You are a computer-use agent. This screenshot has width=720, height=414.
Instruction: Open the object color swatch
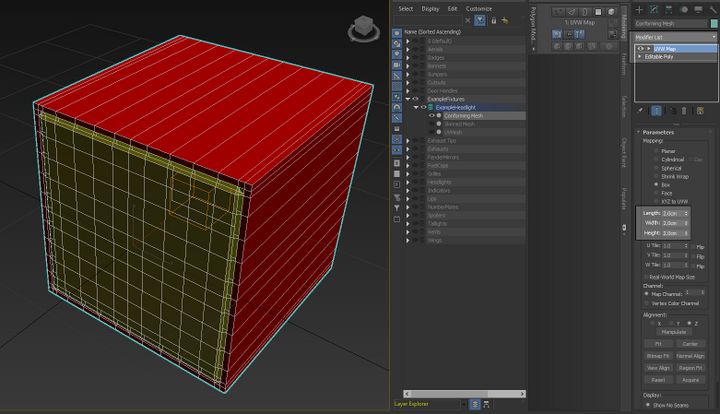(714, 23)
